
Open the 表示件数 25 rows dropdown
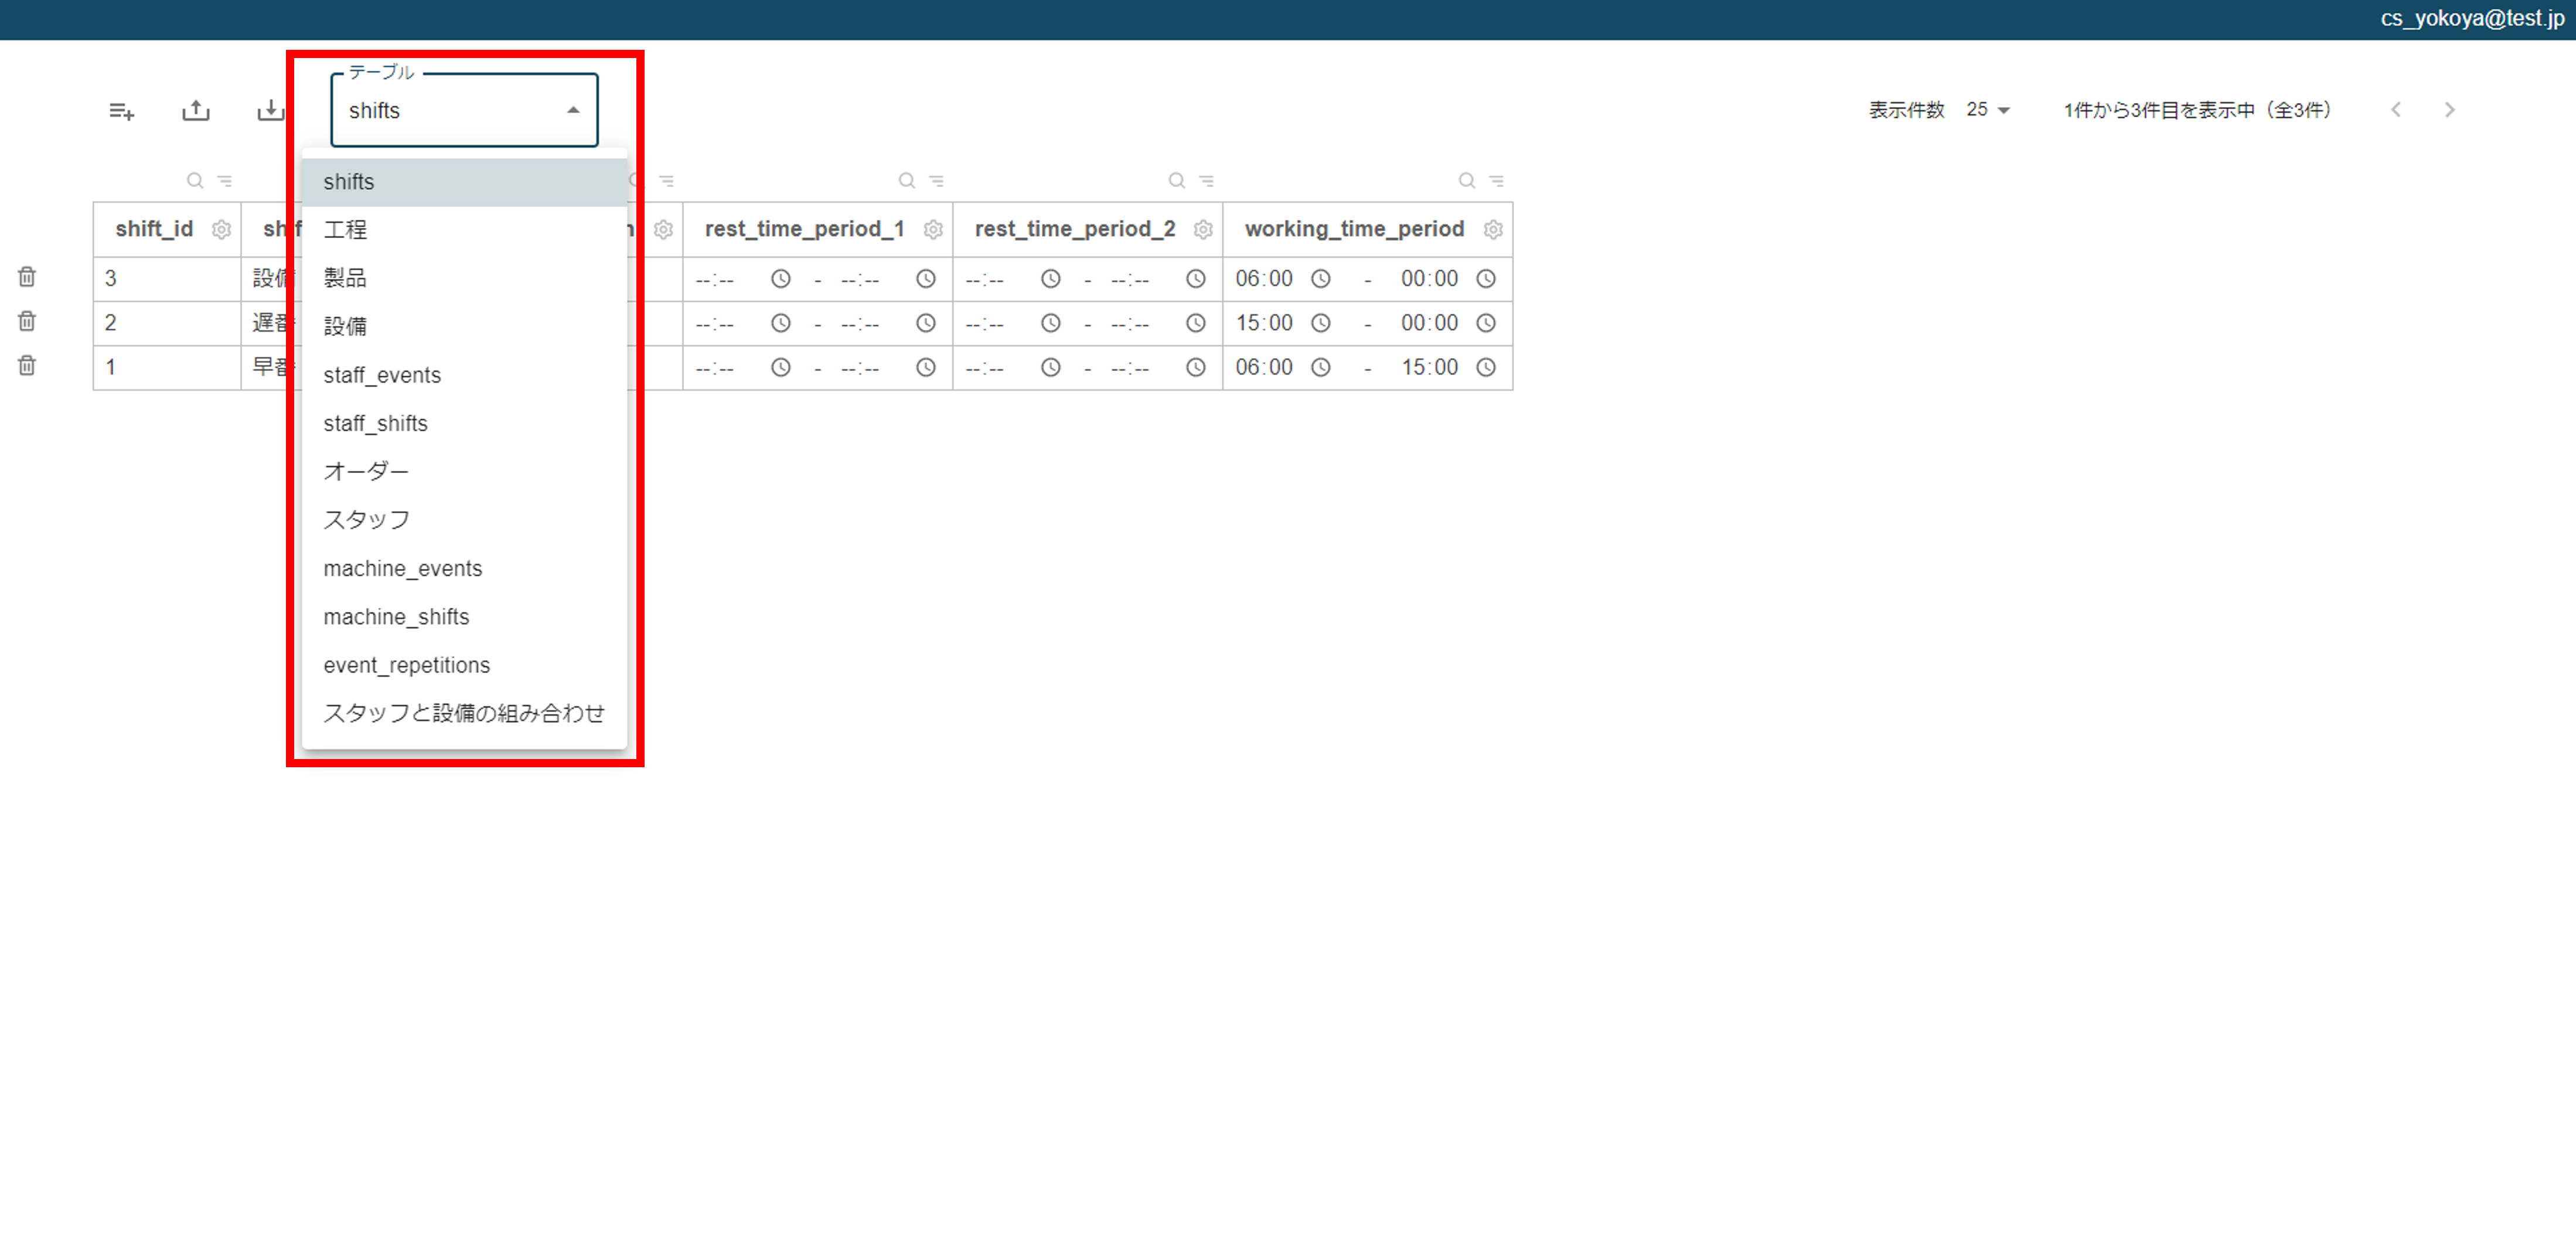coord(1988,110)
